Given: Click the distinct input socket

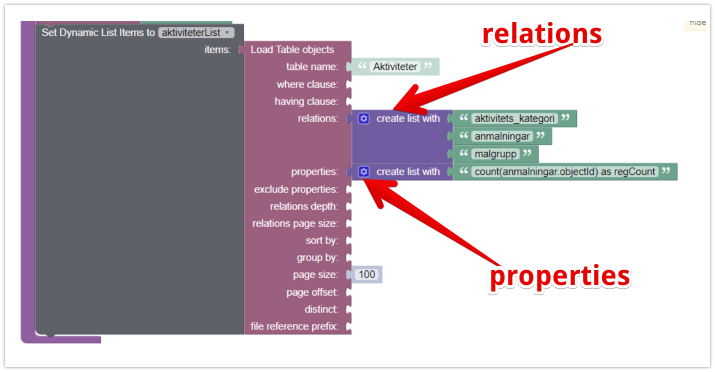Looking at the screenshot, I should (x=349, y=309).
